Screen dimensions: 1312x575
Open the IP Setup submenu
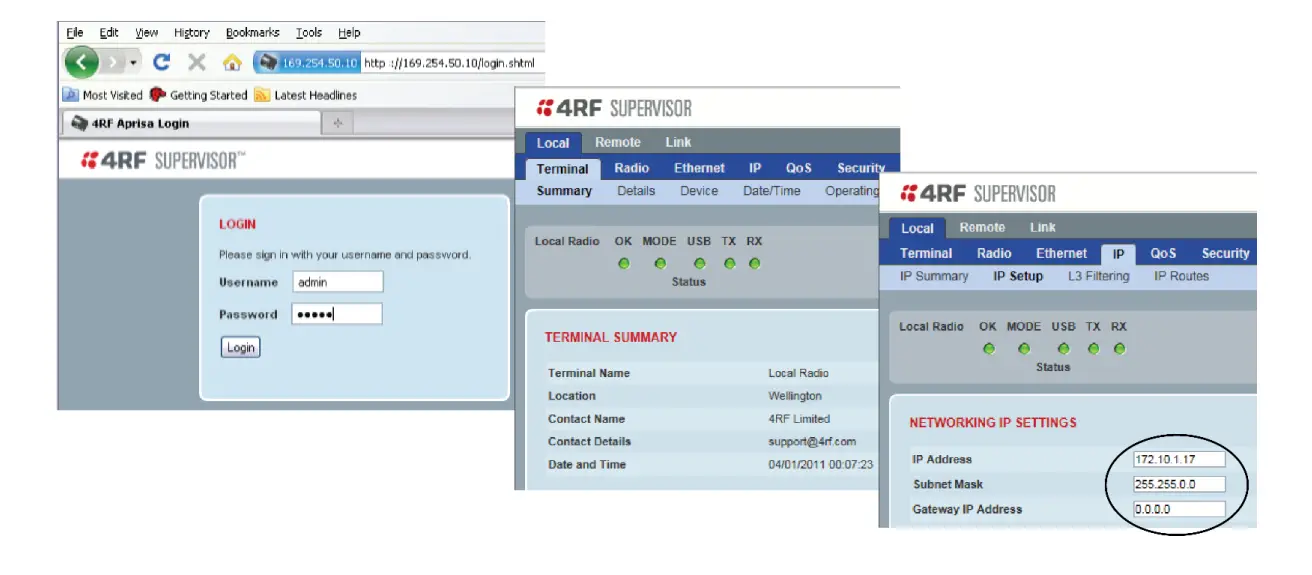[x=1018, y=276]
